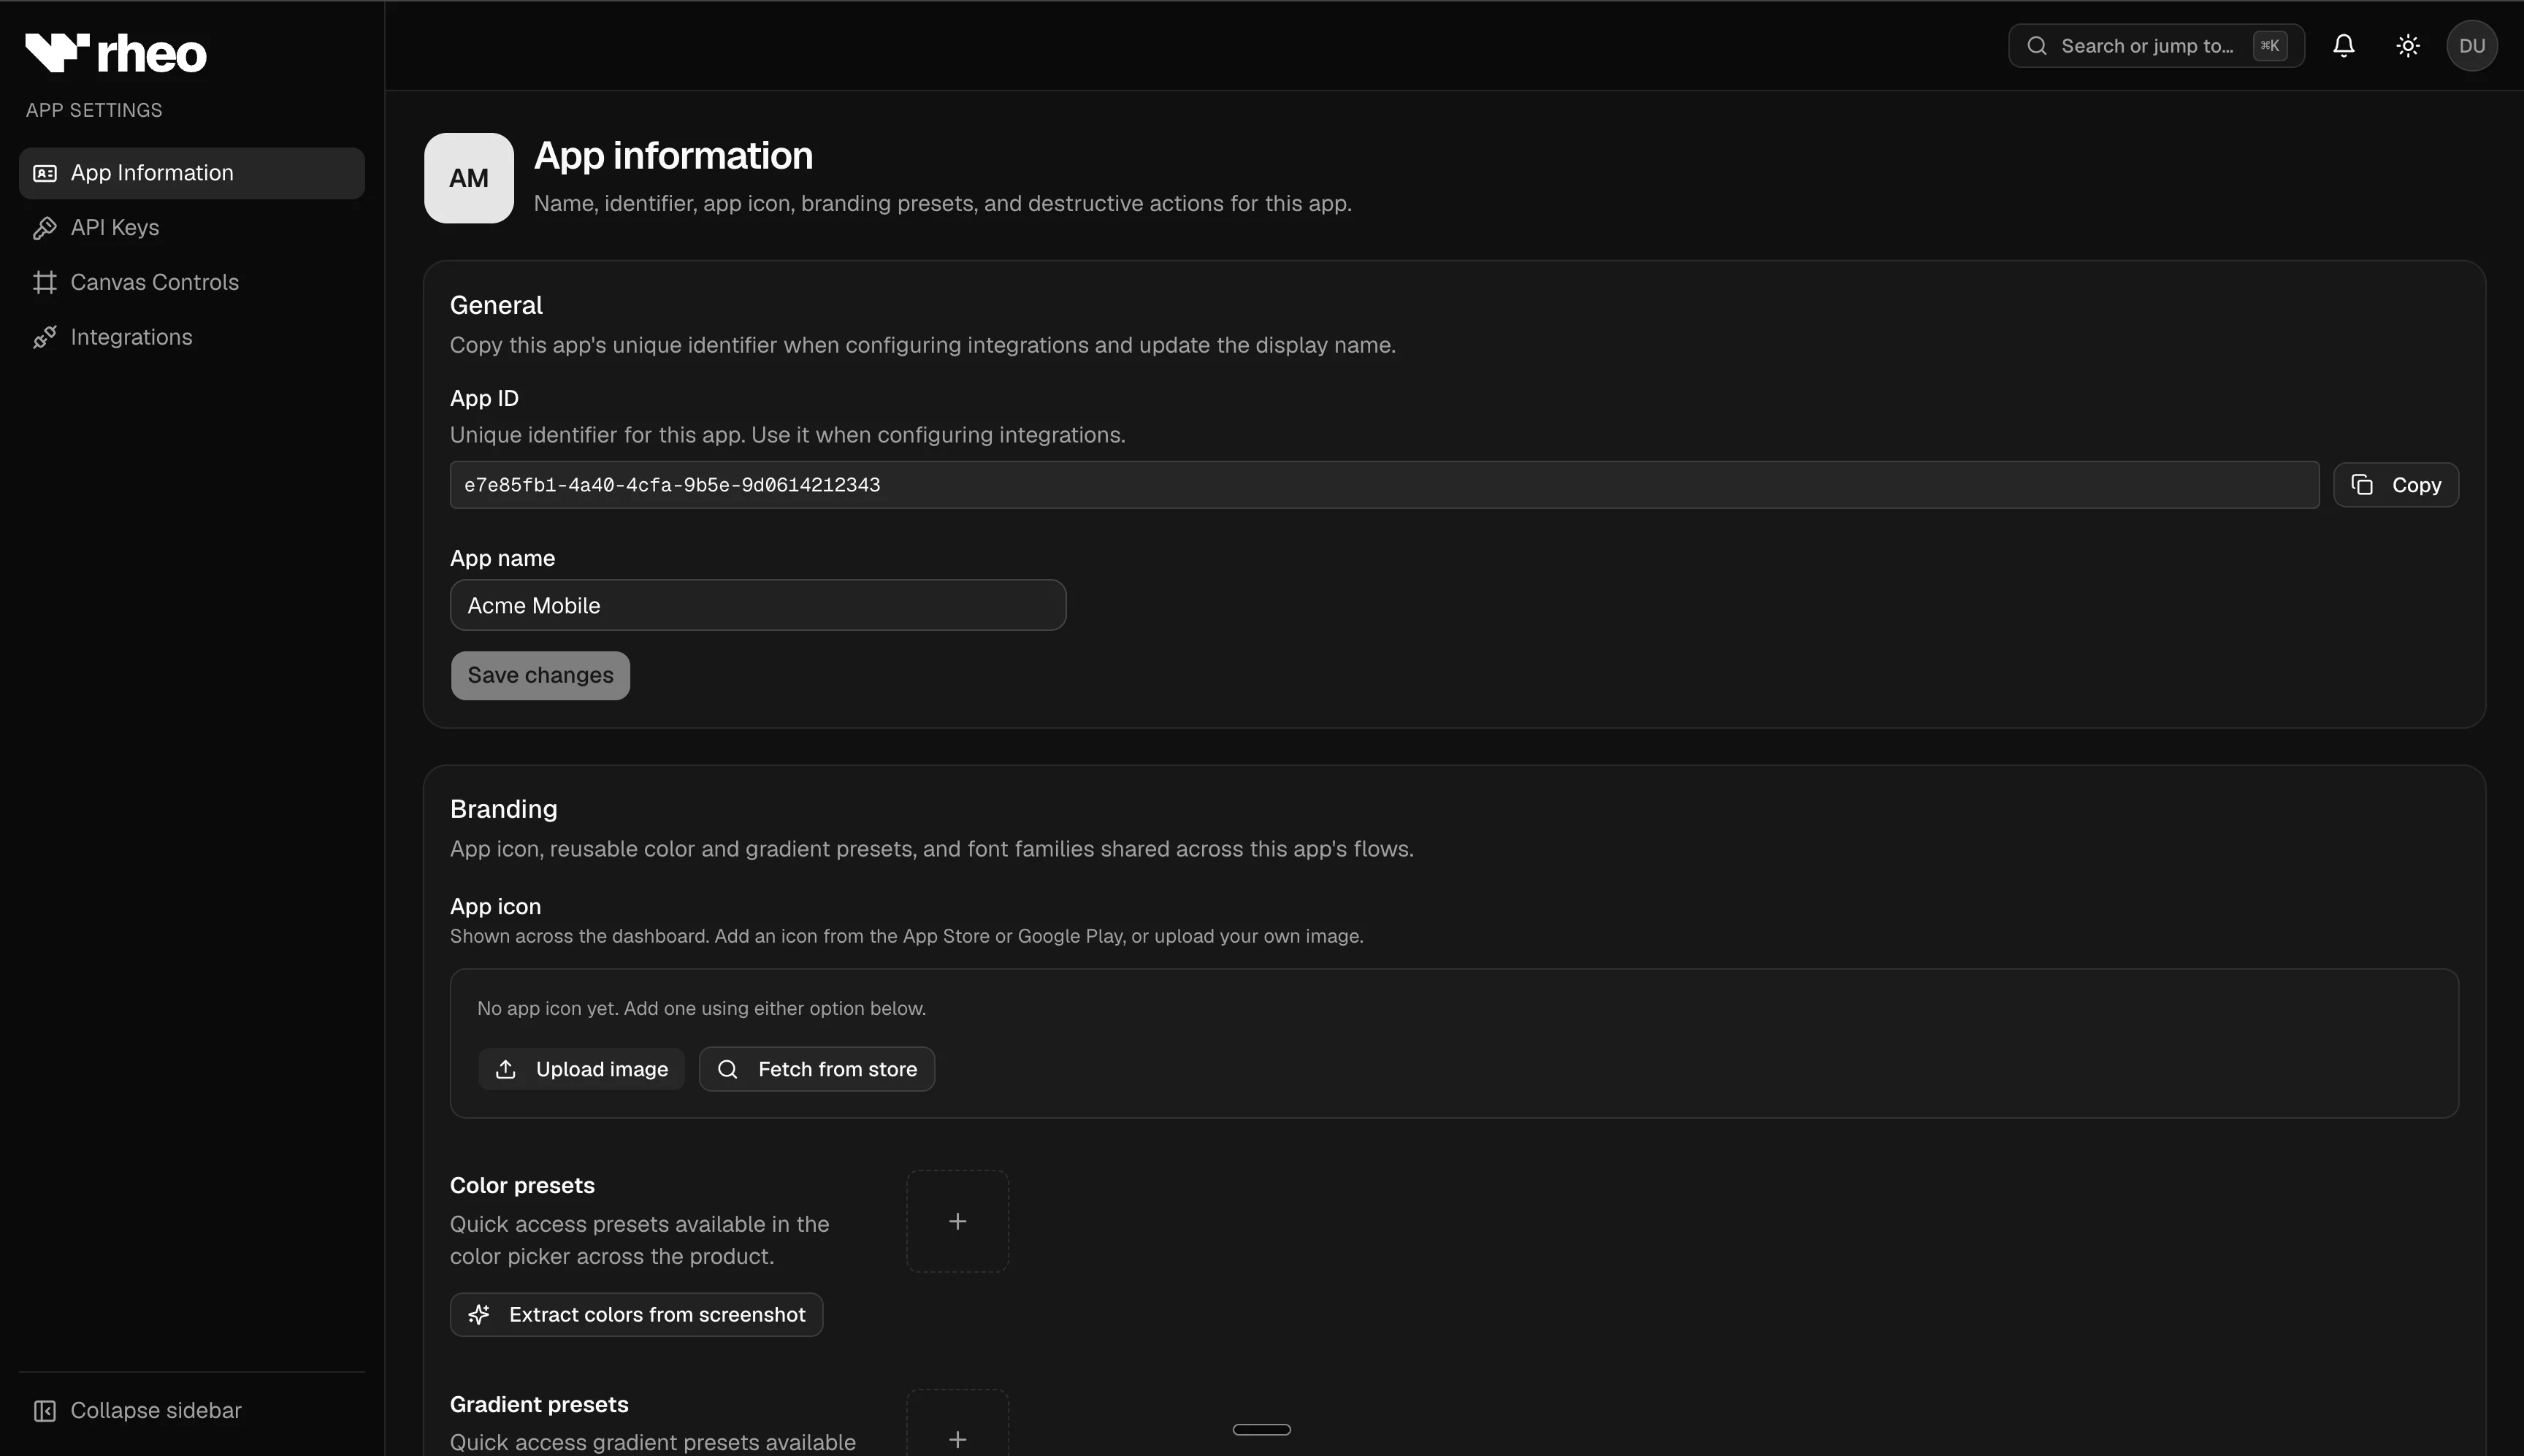Click the copy icon in the Copy button

point(2362,485)
